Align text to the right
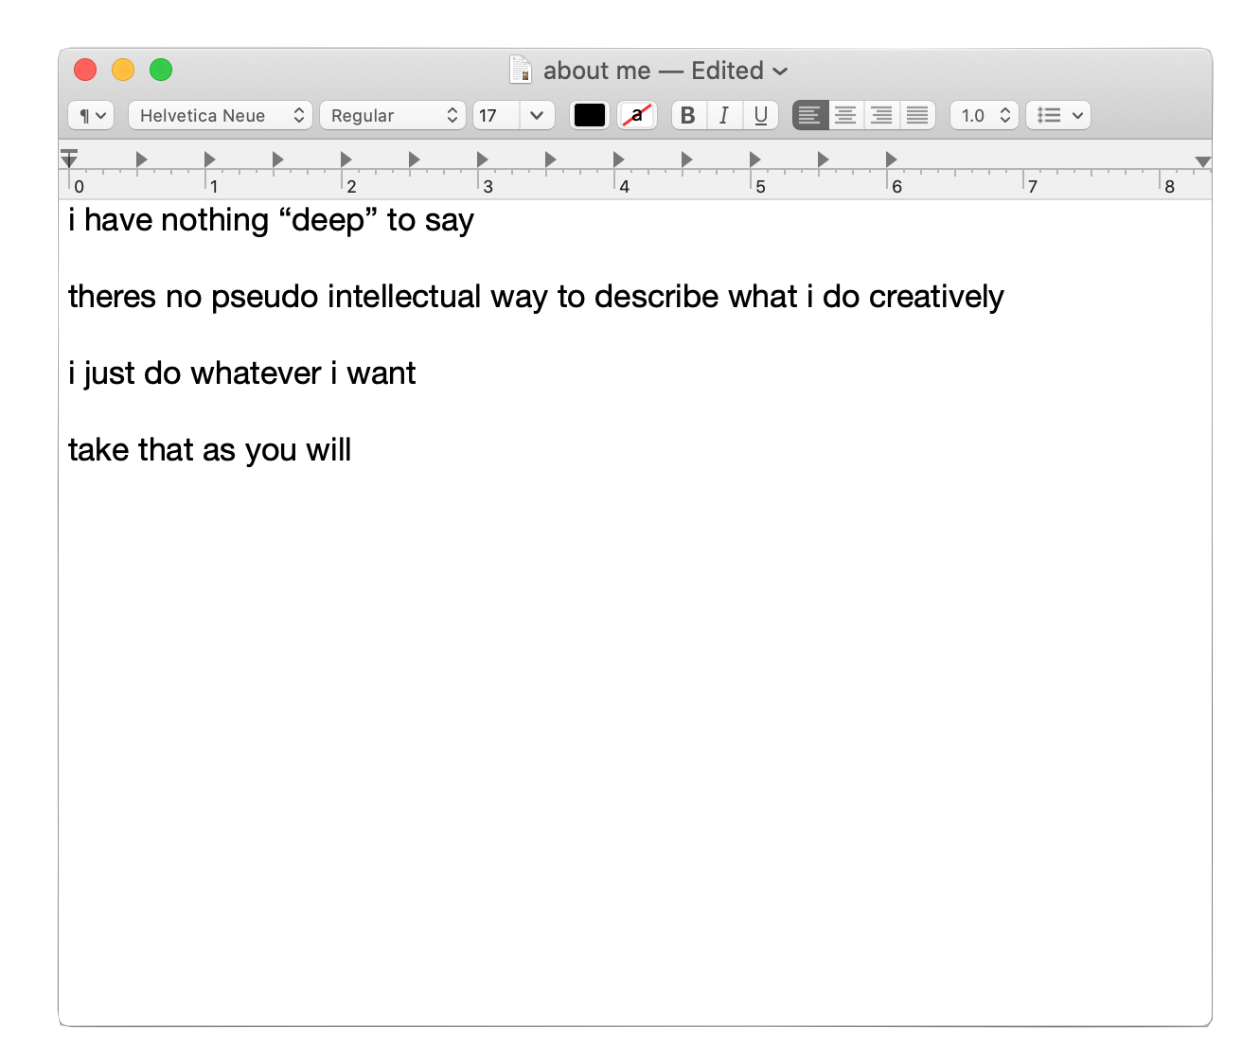1242x1046 pixels. pyautogui.click(x=881, y=115)
